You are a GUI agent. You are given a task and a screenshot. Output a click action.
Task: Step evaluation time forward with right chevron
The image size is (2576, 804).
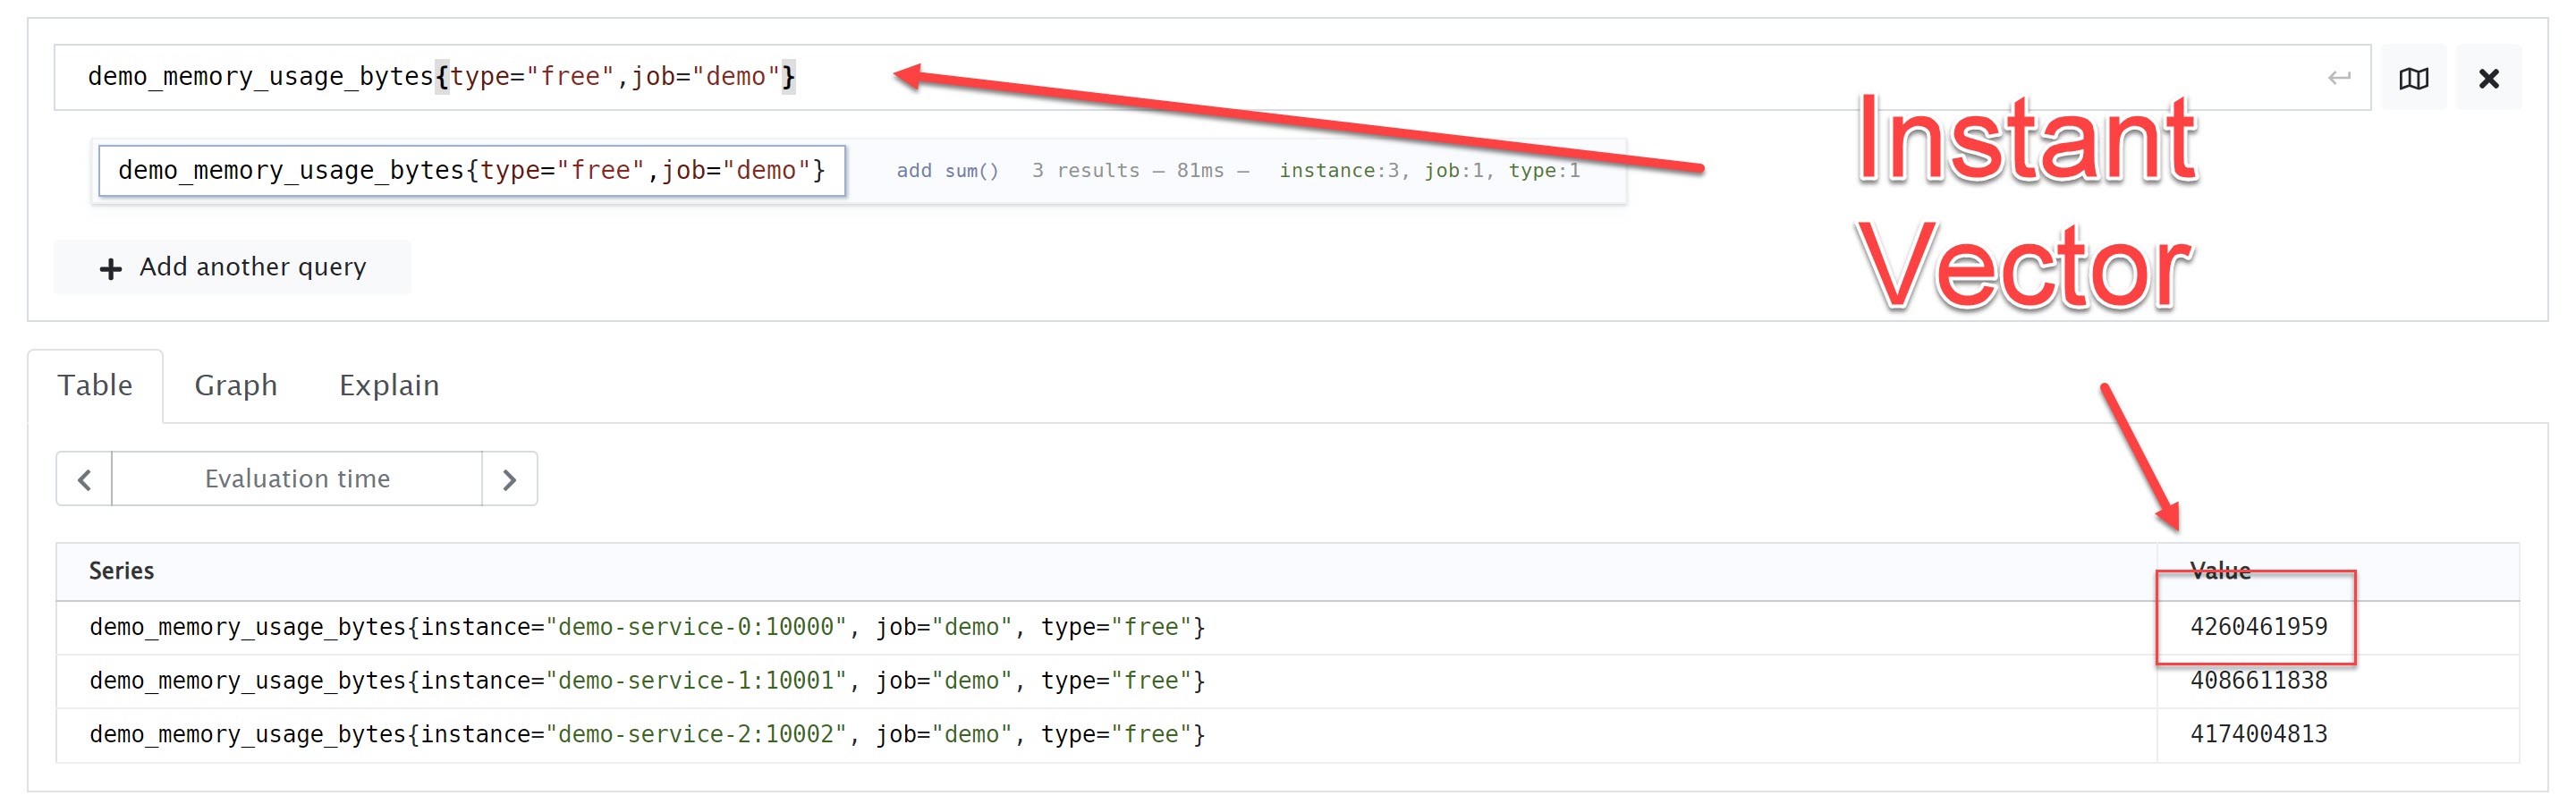(509, 479)
